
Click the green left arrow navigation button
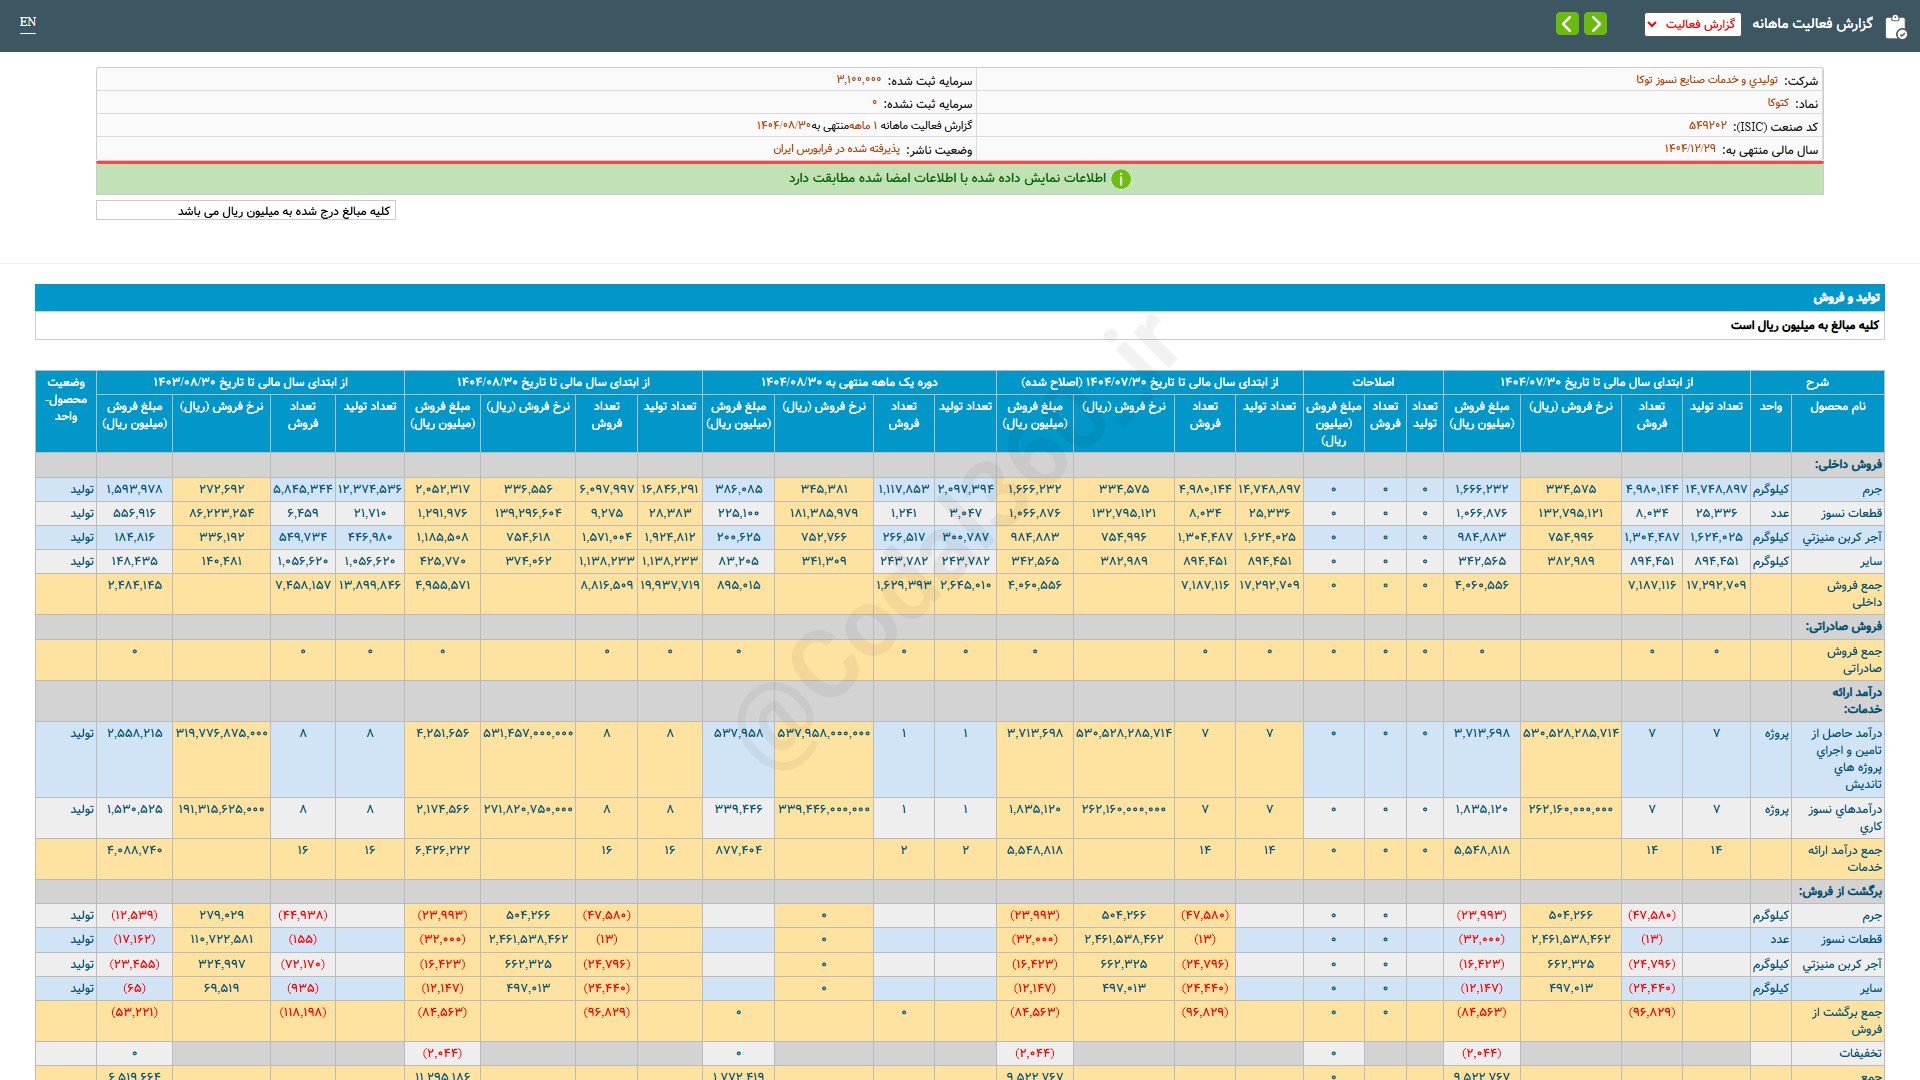pos(1567,23)
